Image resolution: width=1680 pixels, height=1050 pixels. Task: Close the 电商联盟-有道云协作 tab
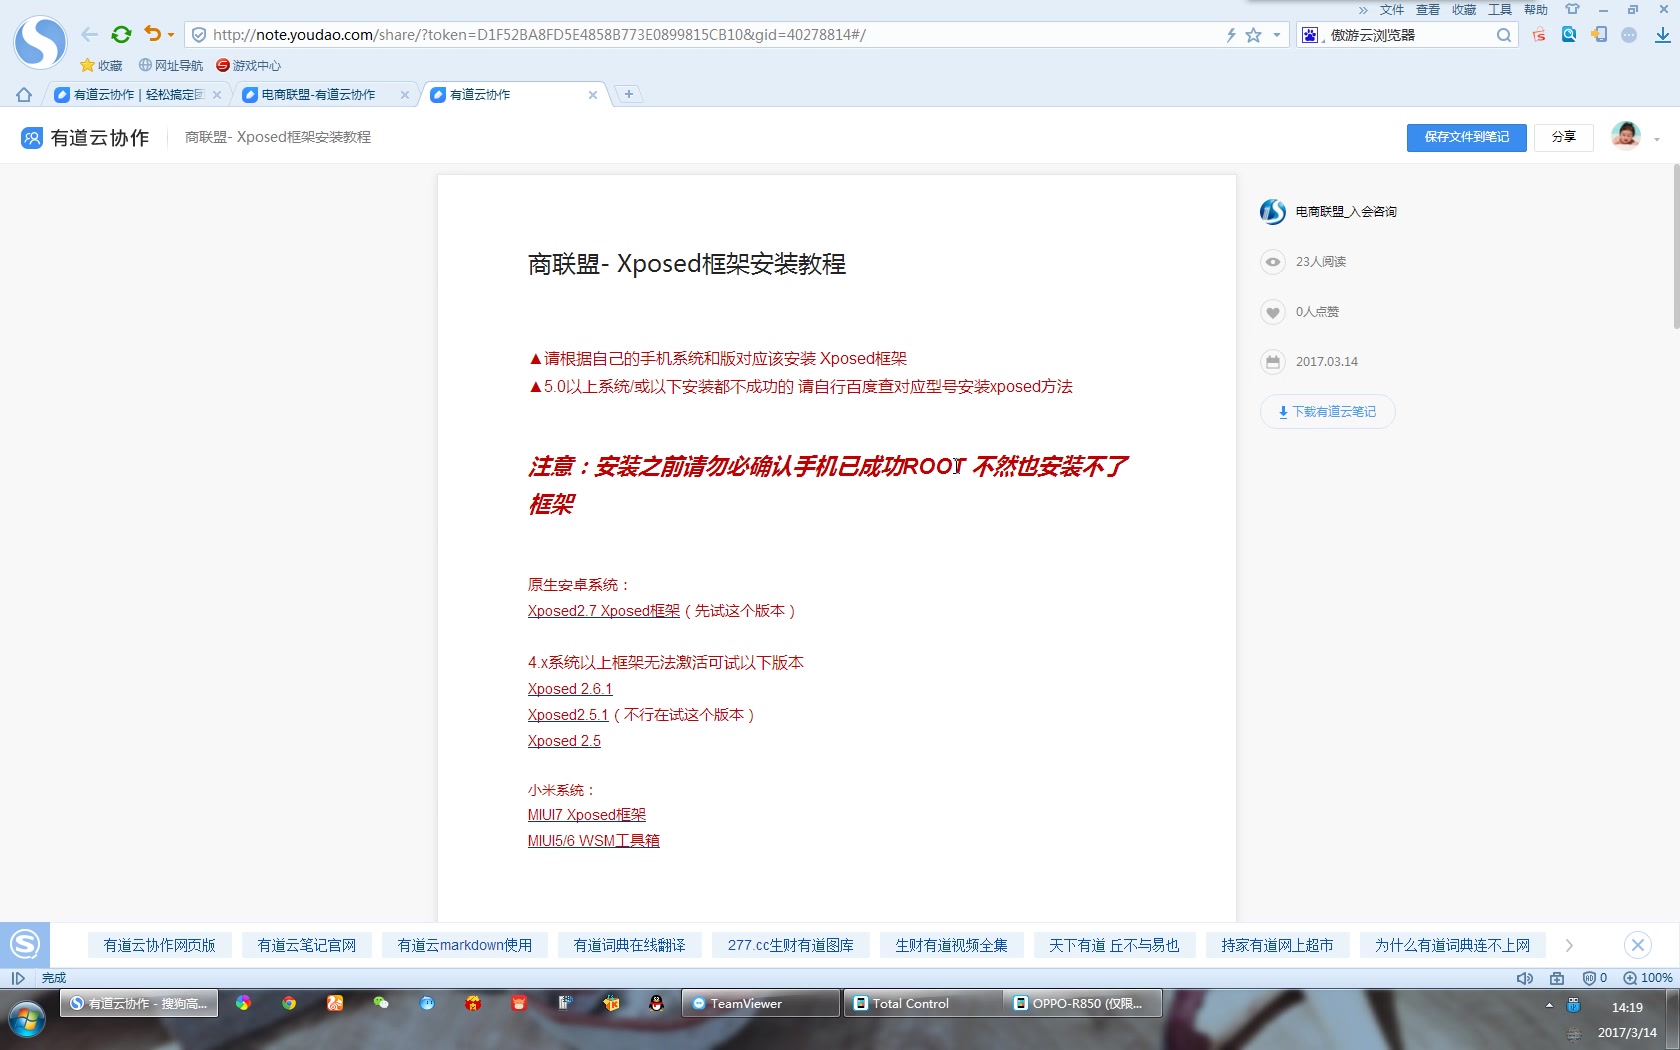pyautogui.click(x=405, y=95)
